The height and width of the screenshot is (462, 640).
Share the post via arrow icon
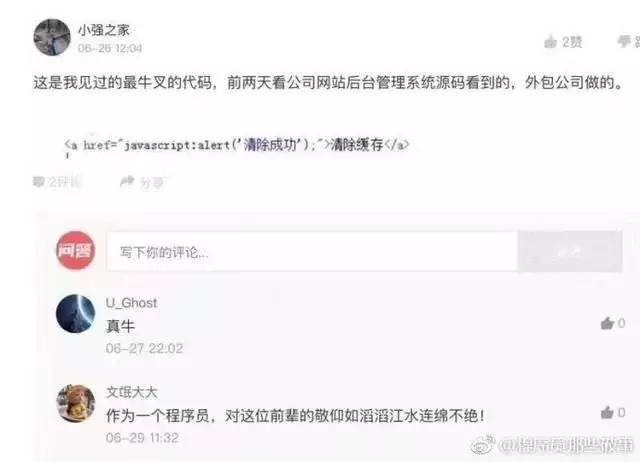pyautogui.click(x=142, y=182)
